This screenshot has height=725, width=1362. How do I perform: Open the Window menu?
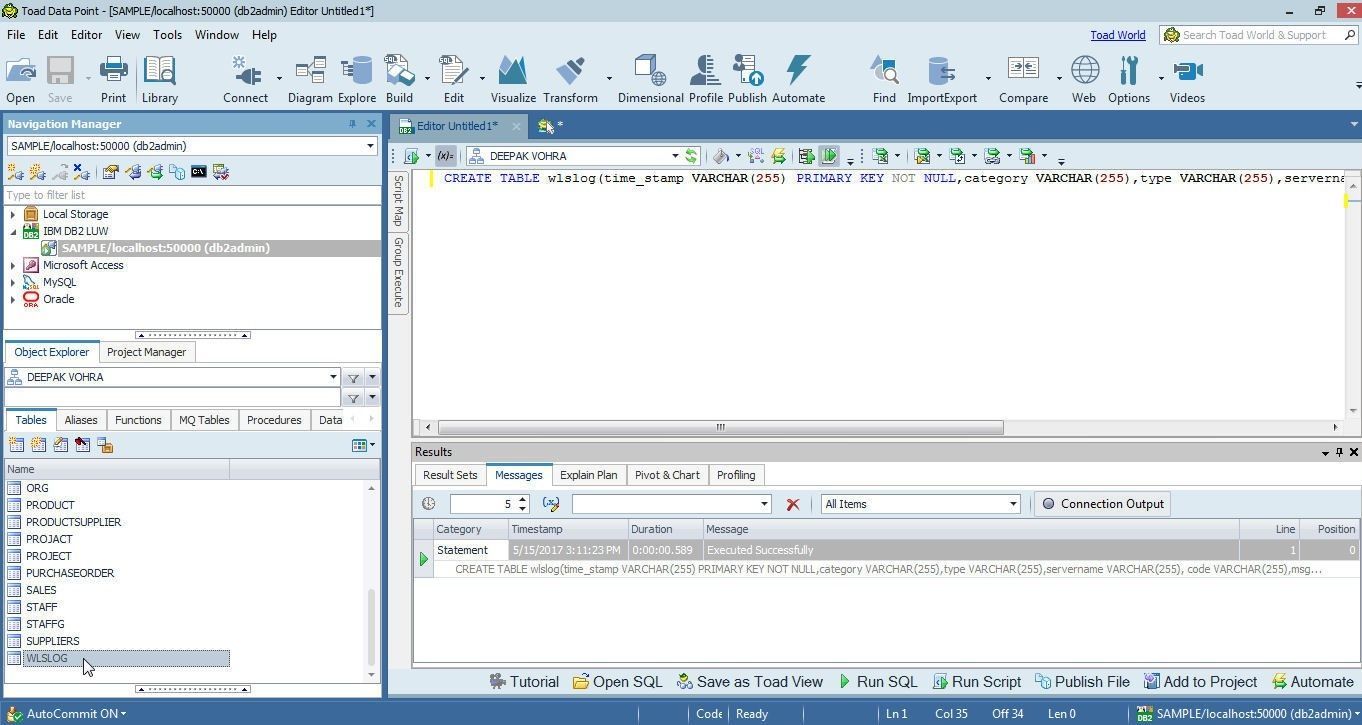[216, 34]
